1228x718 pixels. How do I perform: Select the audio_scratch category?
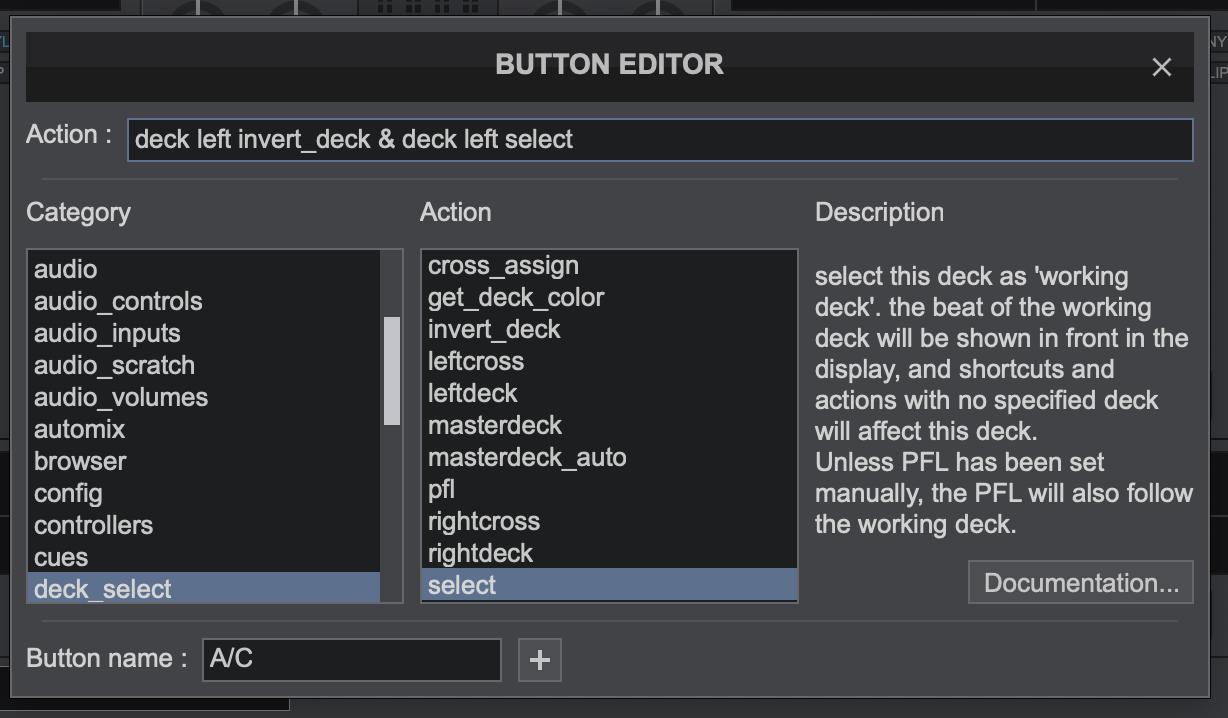204,365
